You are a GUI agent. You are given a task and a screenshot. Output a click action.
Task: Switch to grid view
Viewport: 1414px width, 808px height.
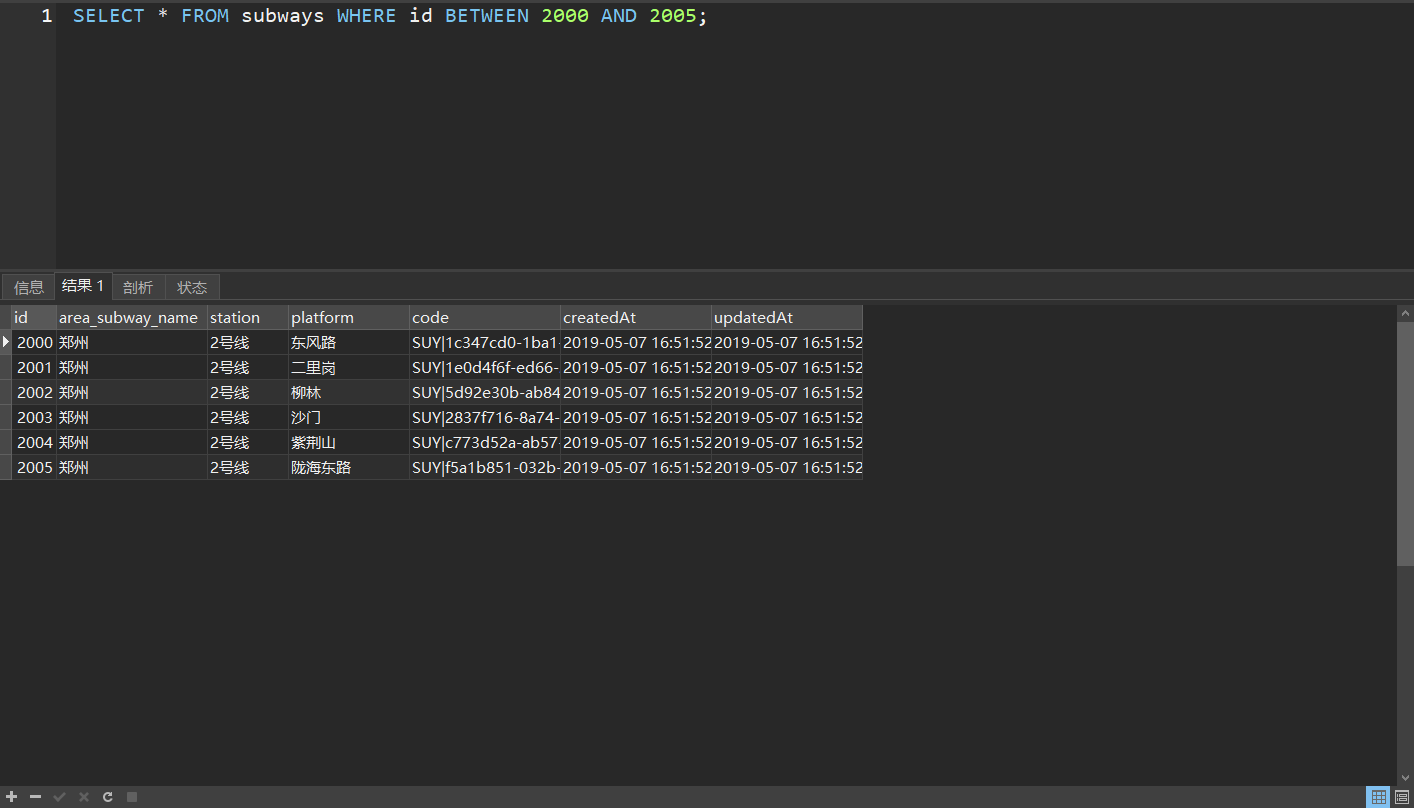[x=1379, y=797]
